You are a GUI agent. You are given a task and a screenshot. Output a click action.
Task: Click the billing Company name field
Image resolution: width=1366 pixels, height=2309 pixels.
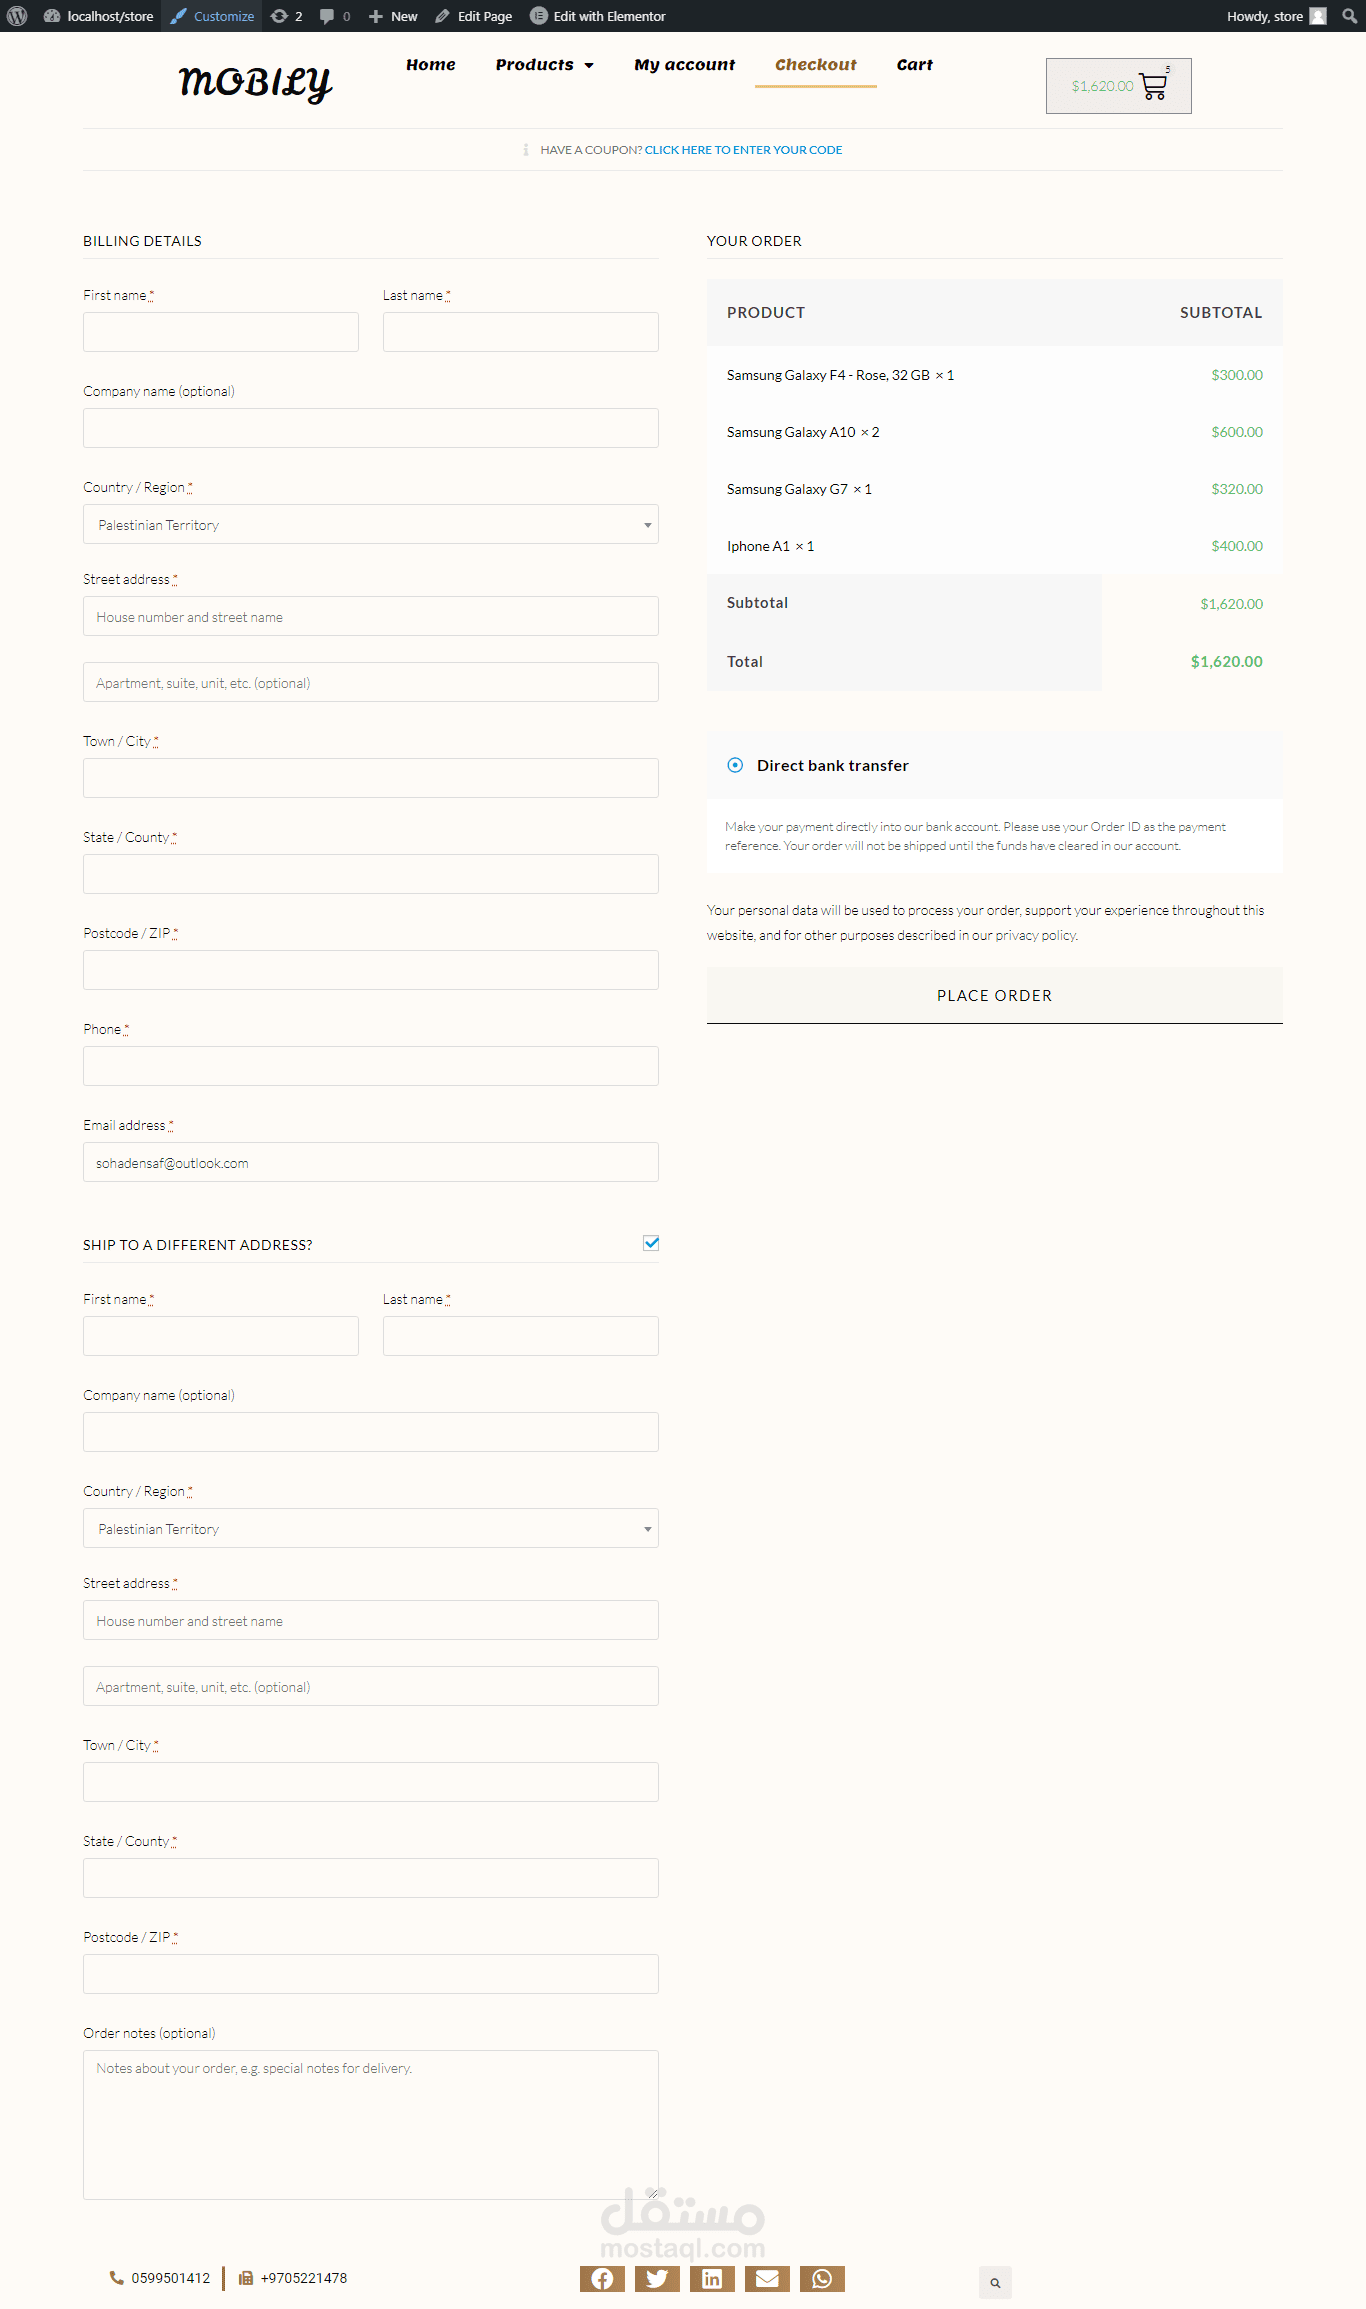pyautogui.click(x=371, y=428)
